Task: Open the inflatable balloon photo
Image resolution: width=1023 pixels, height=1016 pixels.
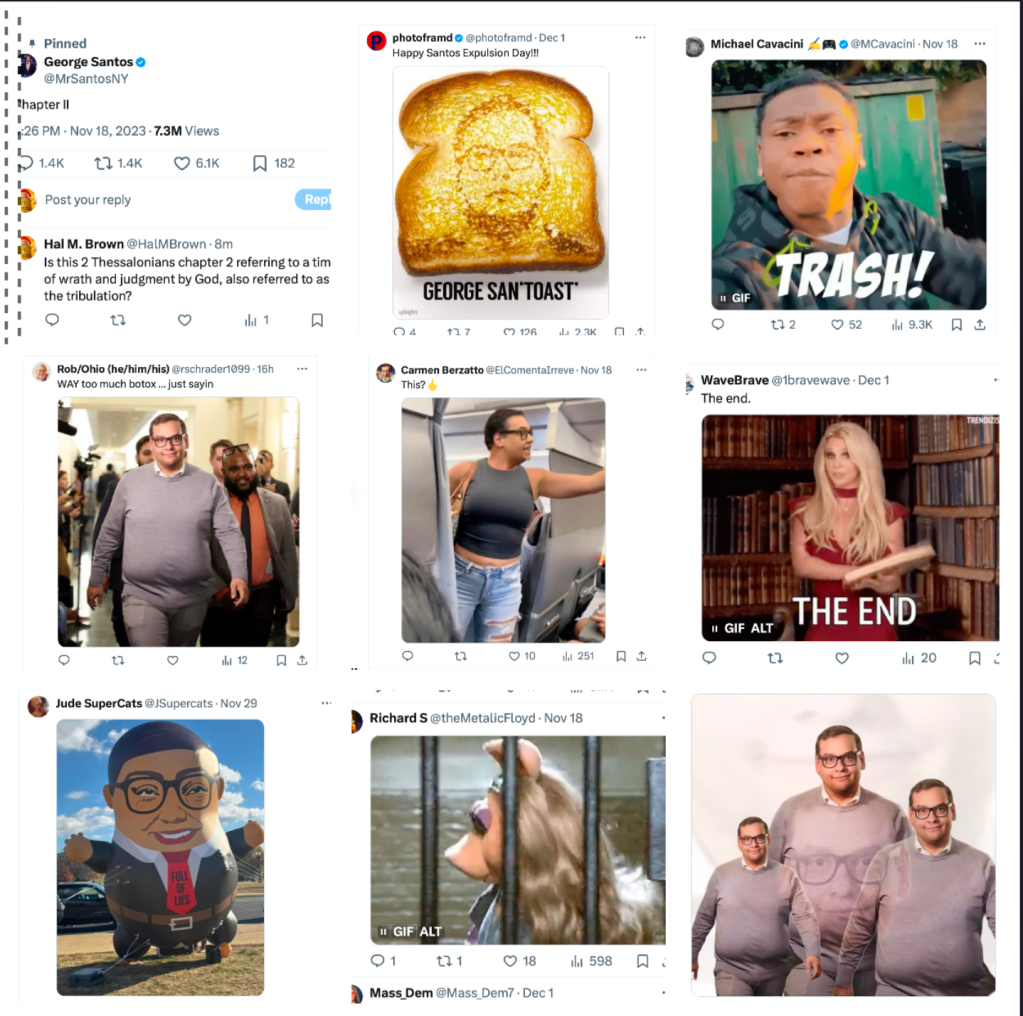Action: pyautogui.click(x=160, y=857)
